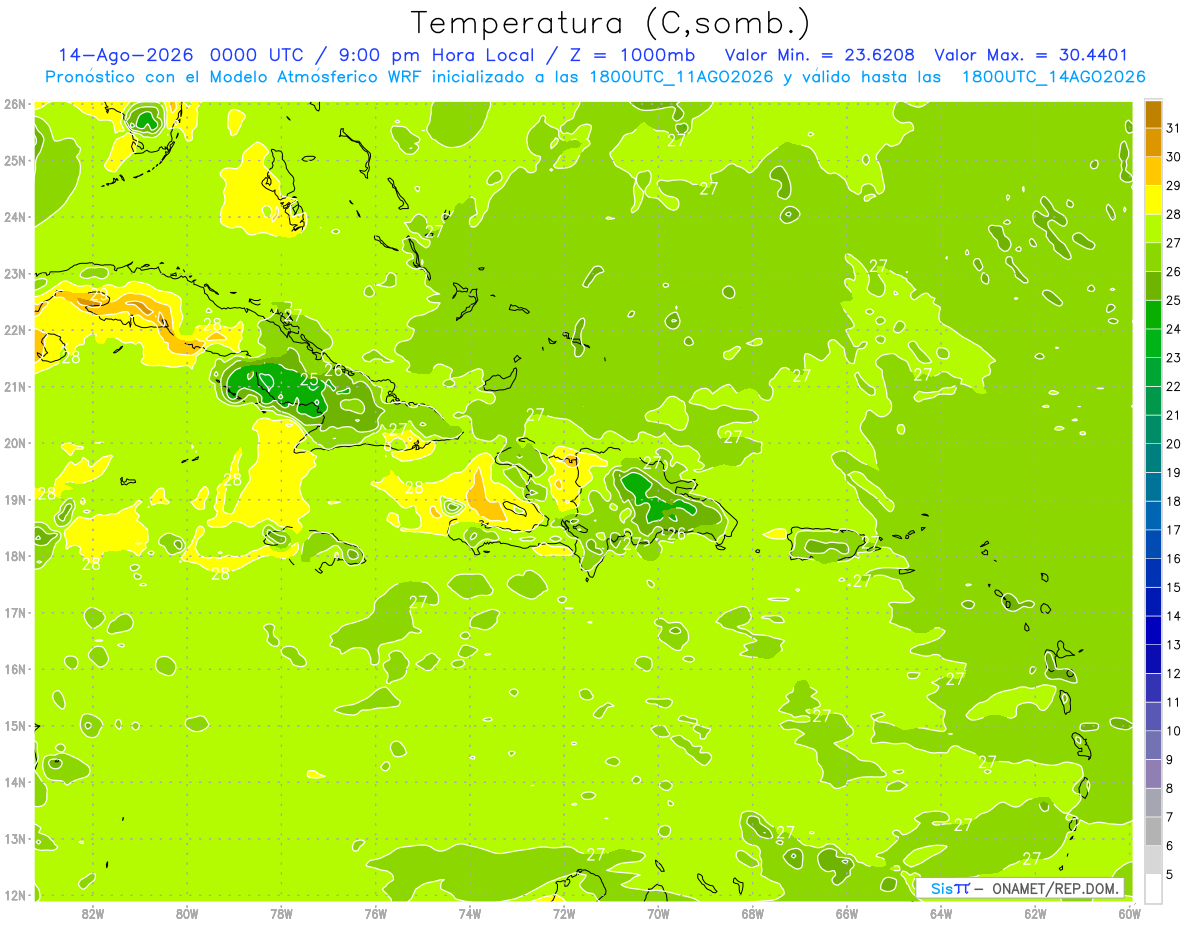Click the gold legend swatch between 29 and 30
Viewport: 1200px width, 927px height.
[1153, 171]
